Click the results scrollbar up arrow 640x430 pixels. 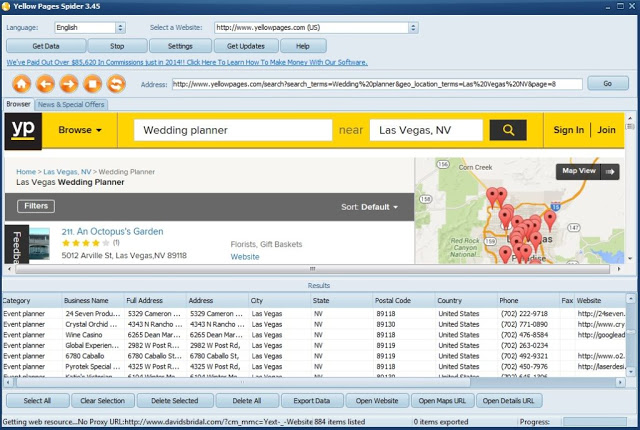click(630, 299)
